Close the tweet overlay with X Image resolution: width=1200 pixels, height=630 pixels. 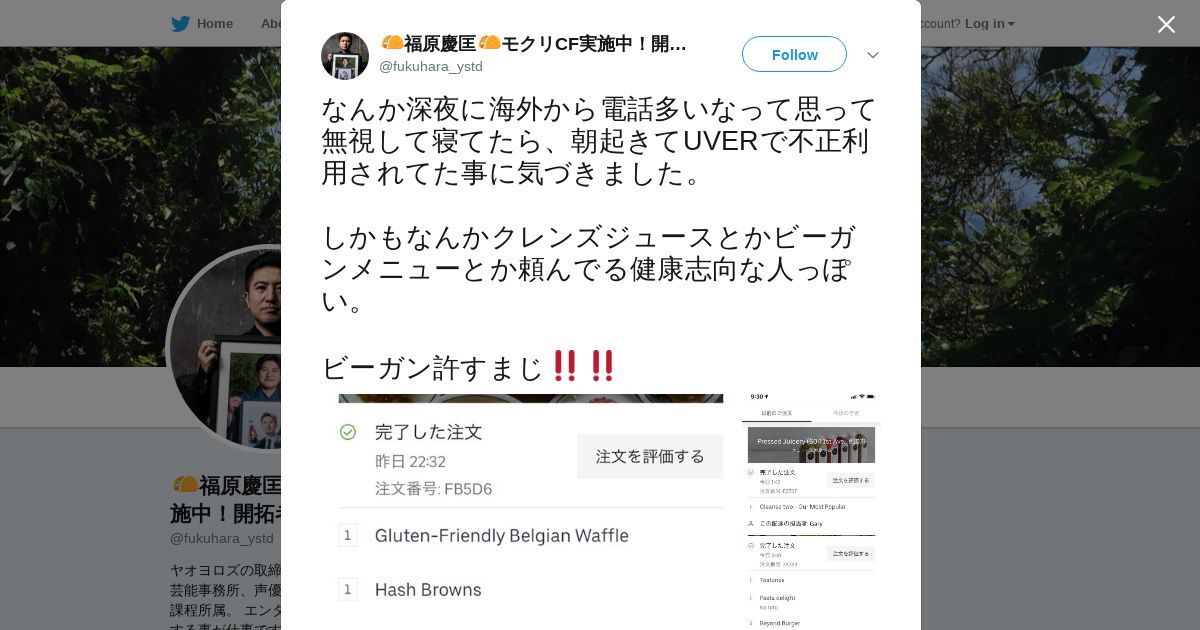tap(1166, 24)
